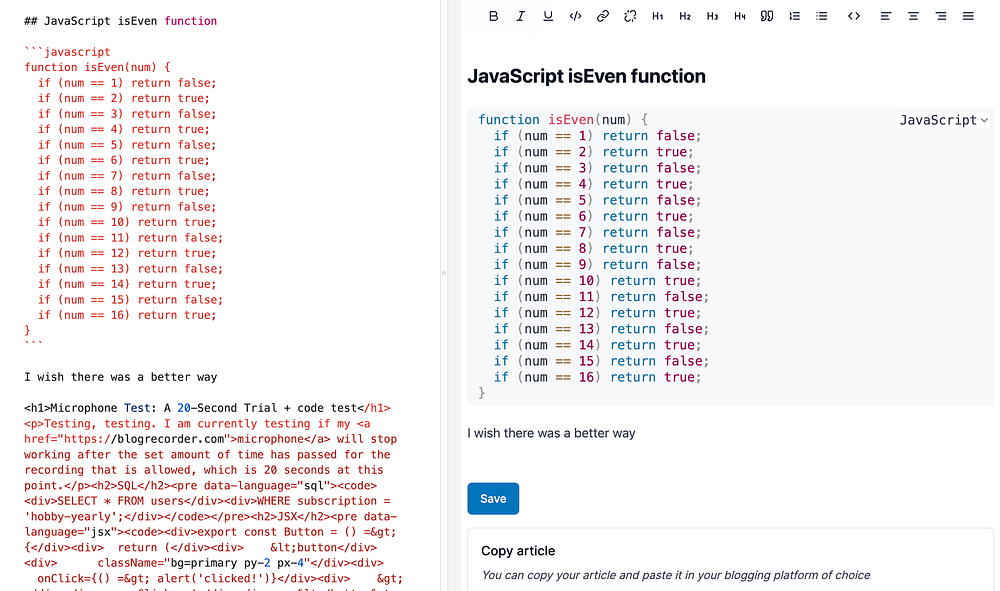
Task: Remove link with the unlink icon
Action: pyautogui.click(x=630, y=16)
